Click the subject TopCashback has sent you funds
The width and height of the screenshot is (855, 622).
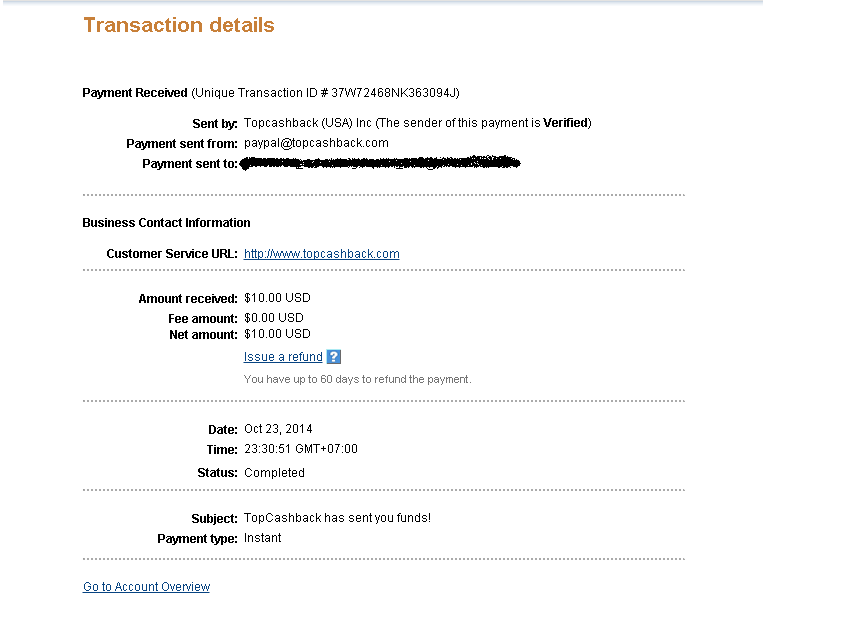click(337, 518)
